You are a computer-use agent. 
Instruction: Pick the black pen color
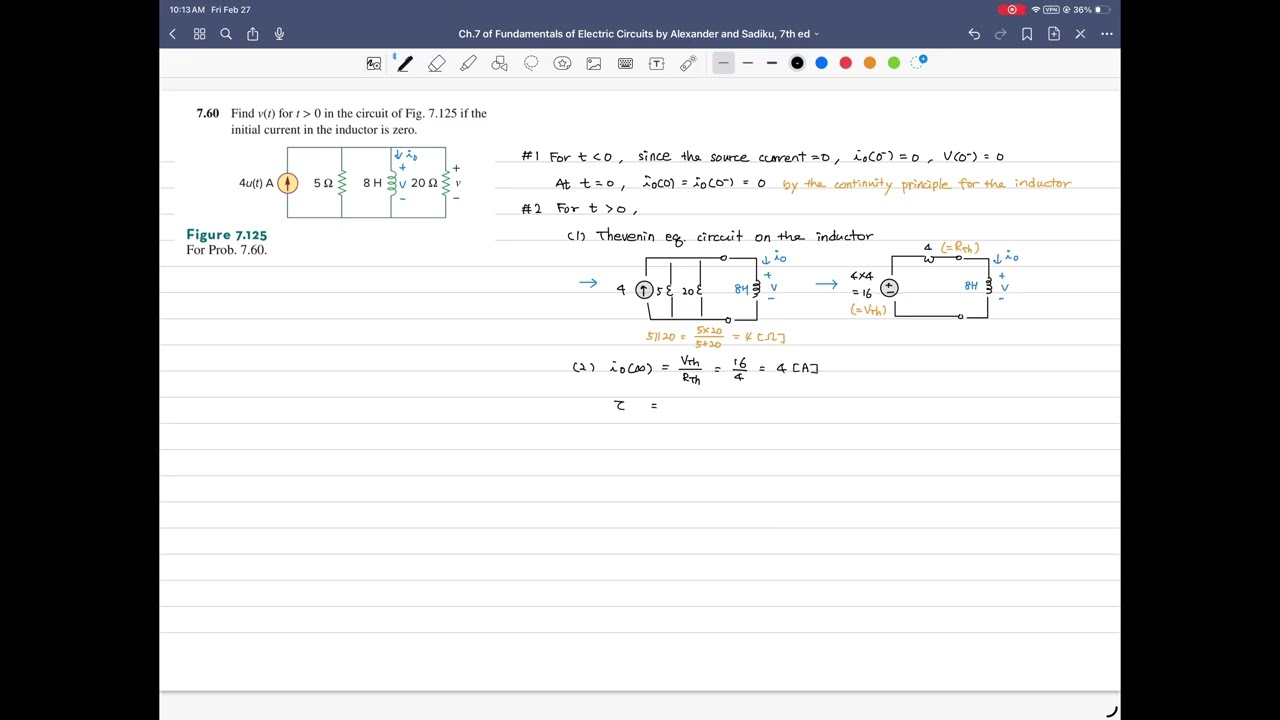click(797, 63)
